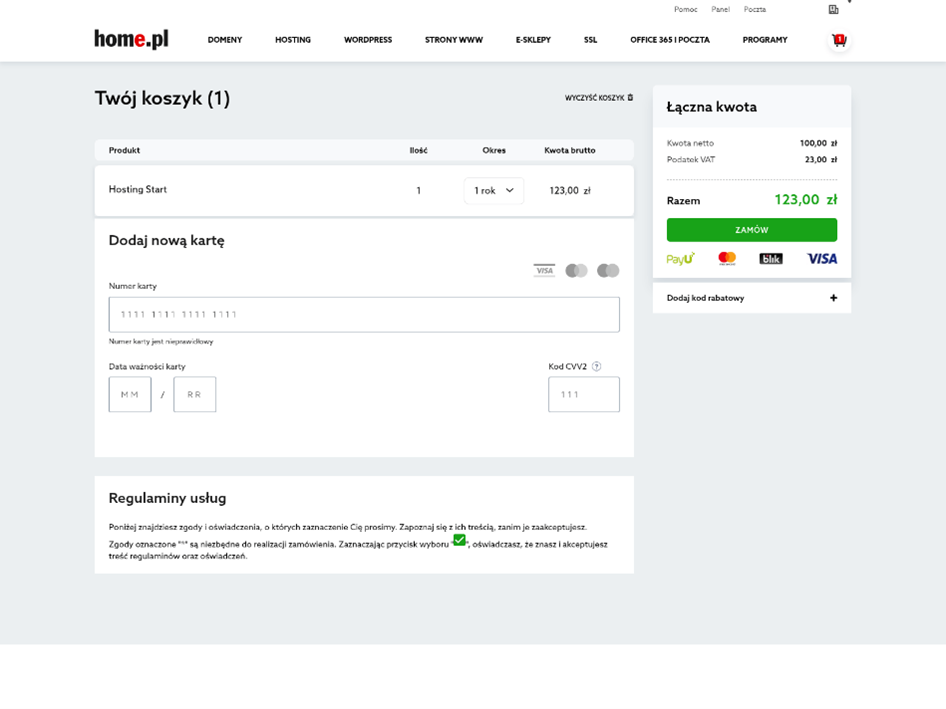The width and height of the screenshot is (946, 709).
Task: Click the green checkbox in Regulaminy text
Action: [459, 540]
